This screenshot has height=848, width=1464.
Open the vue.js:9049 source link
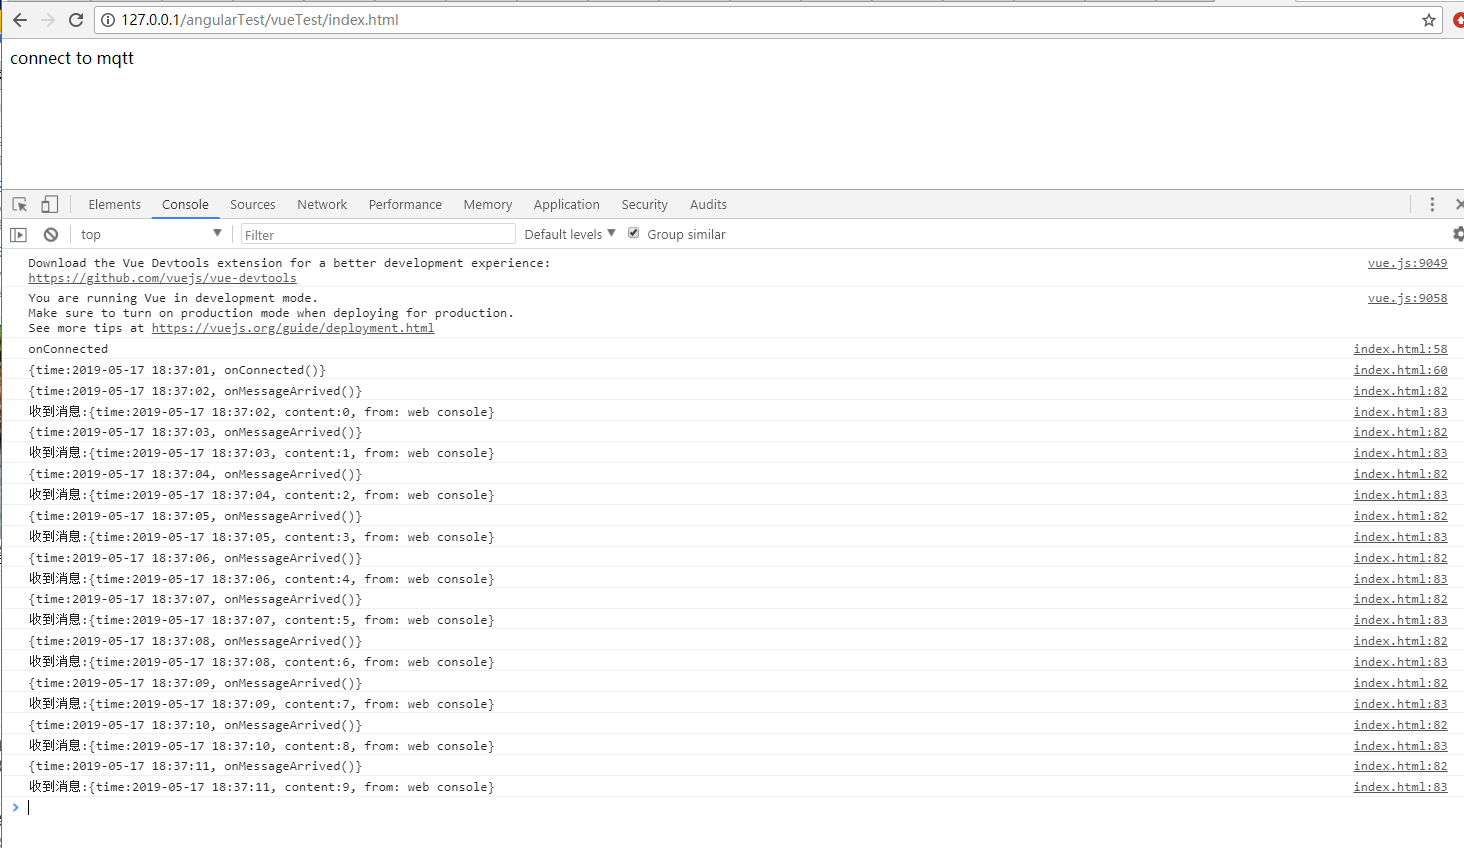[1407, 262]
